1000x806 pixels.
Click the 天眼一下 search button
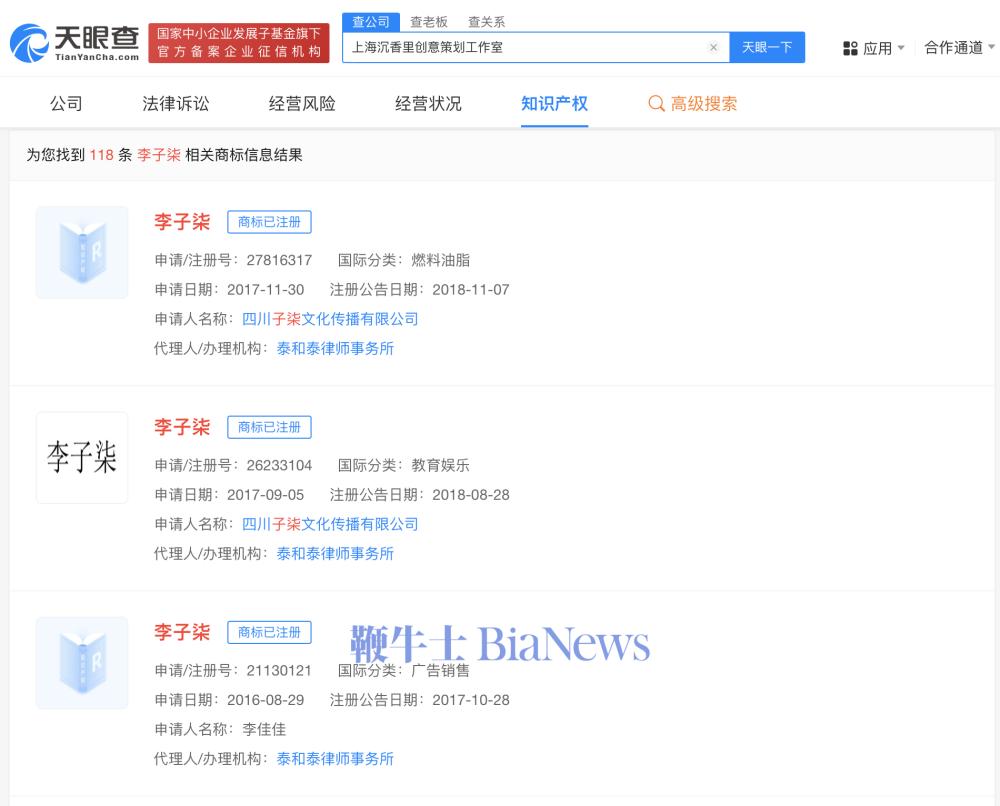click(767, 47)
